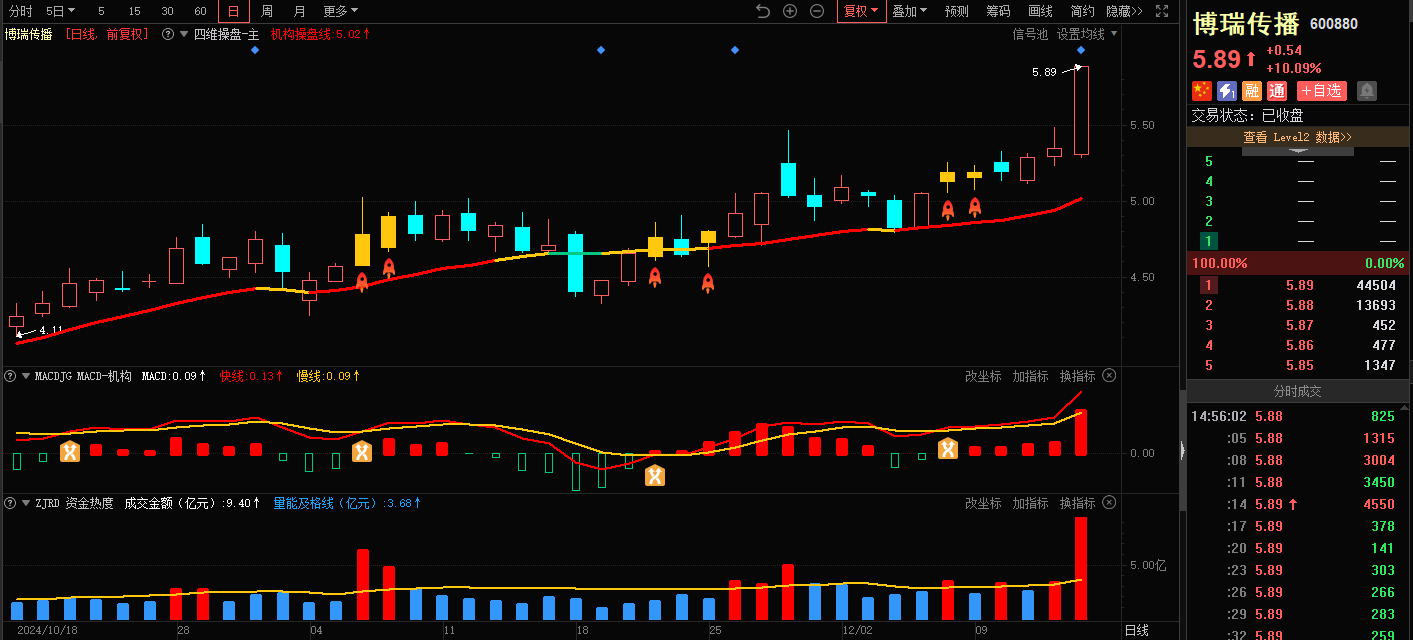
Task: Click 隐藏>> to hide the side panel
Action: [1125, 11]
